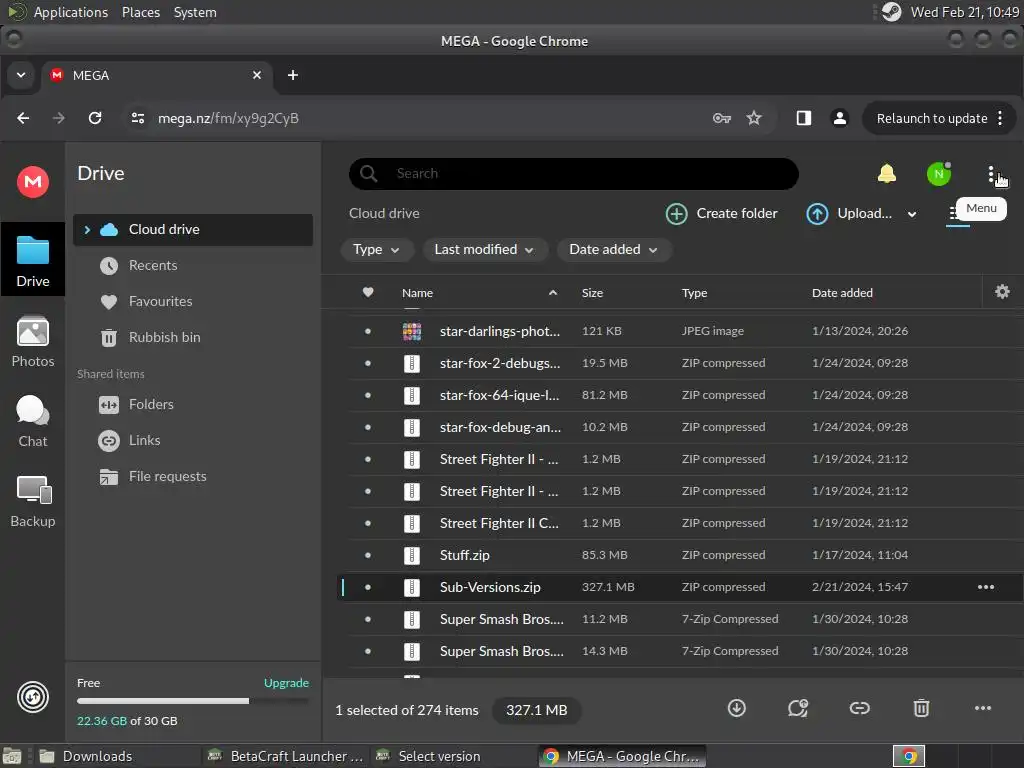The image size is (1024, 768).
Task: Open the Photos section
Action: (x=33, y=342)
